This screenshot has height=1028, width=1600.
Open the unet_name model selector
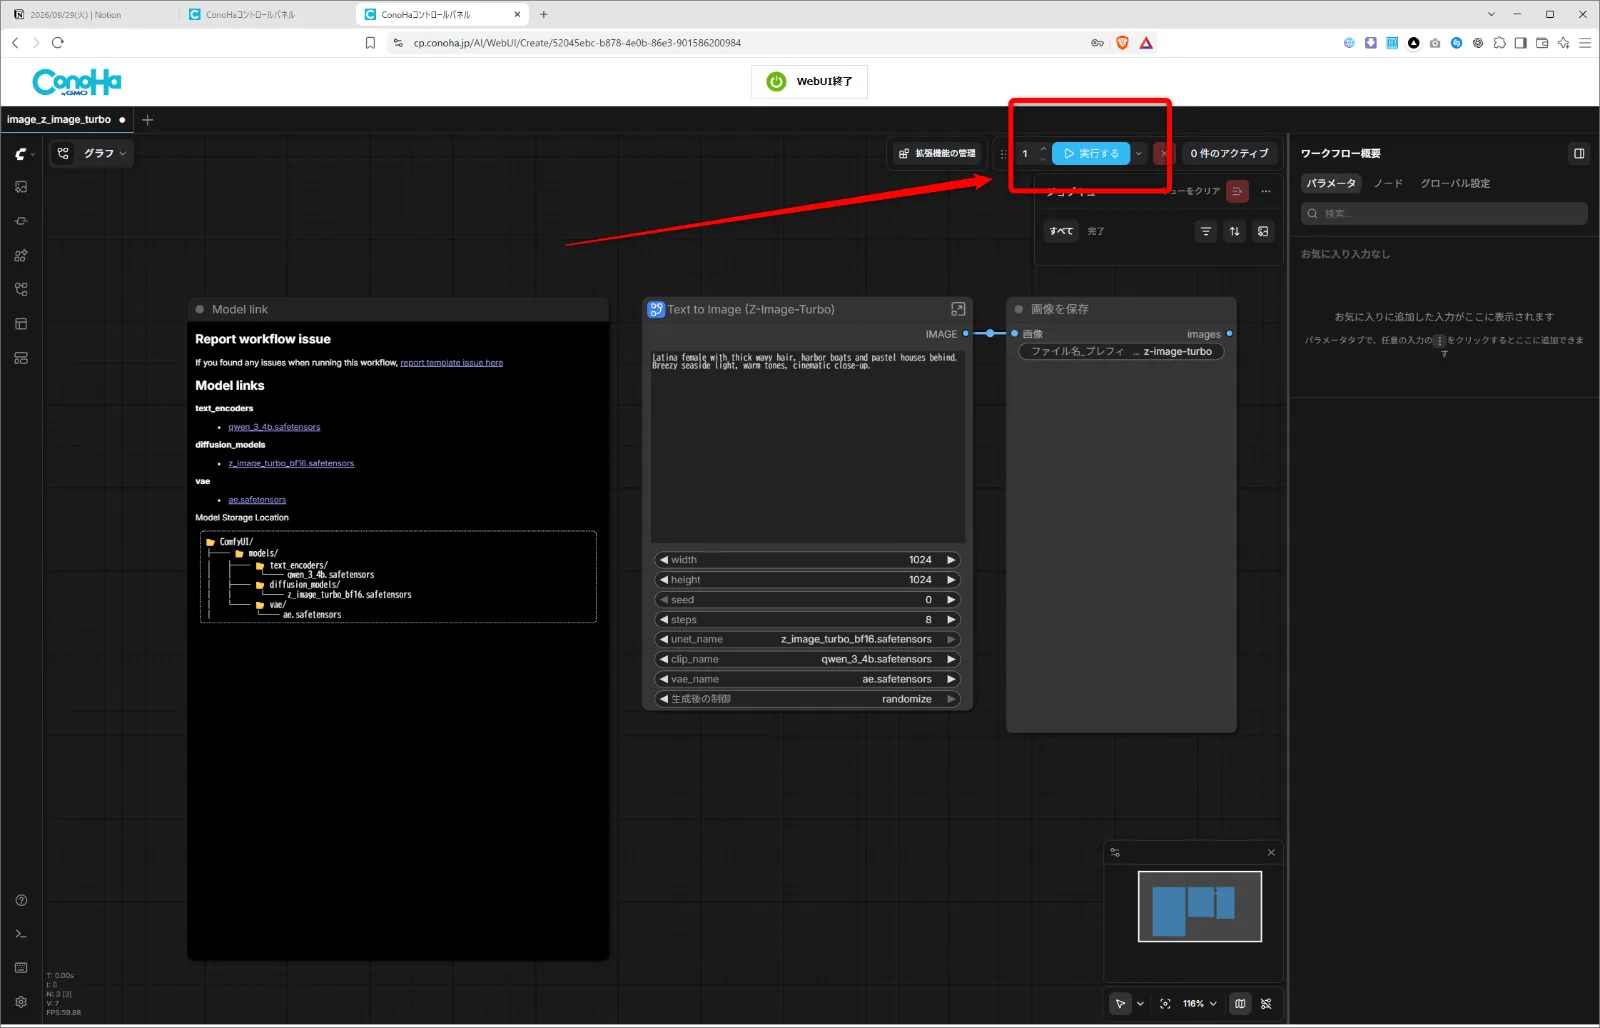coord(808,640)
